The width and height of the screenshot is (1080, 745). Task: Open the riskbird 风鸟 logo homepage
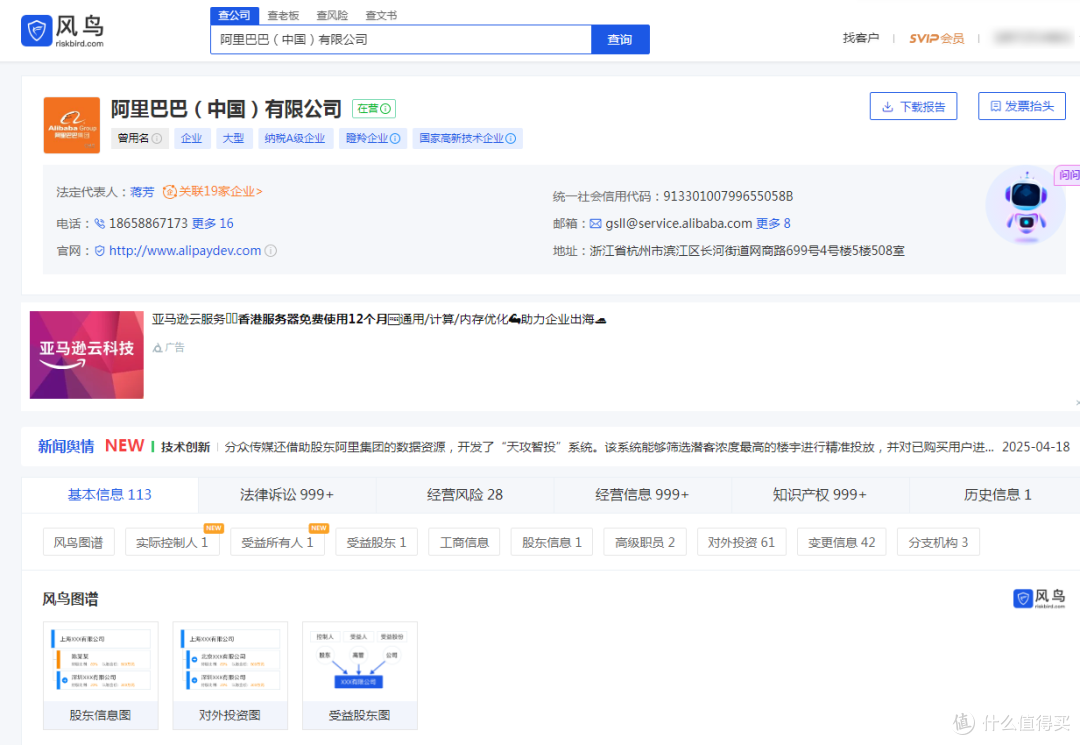pos(63,30)
